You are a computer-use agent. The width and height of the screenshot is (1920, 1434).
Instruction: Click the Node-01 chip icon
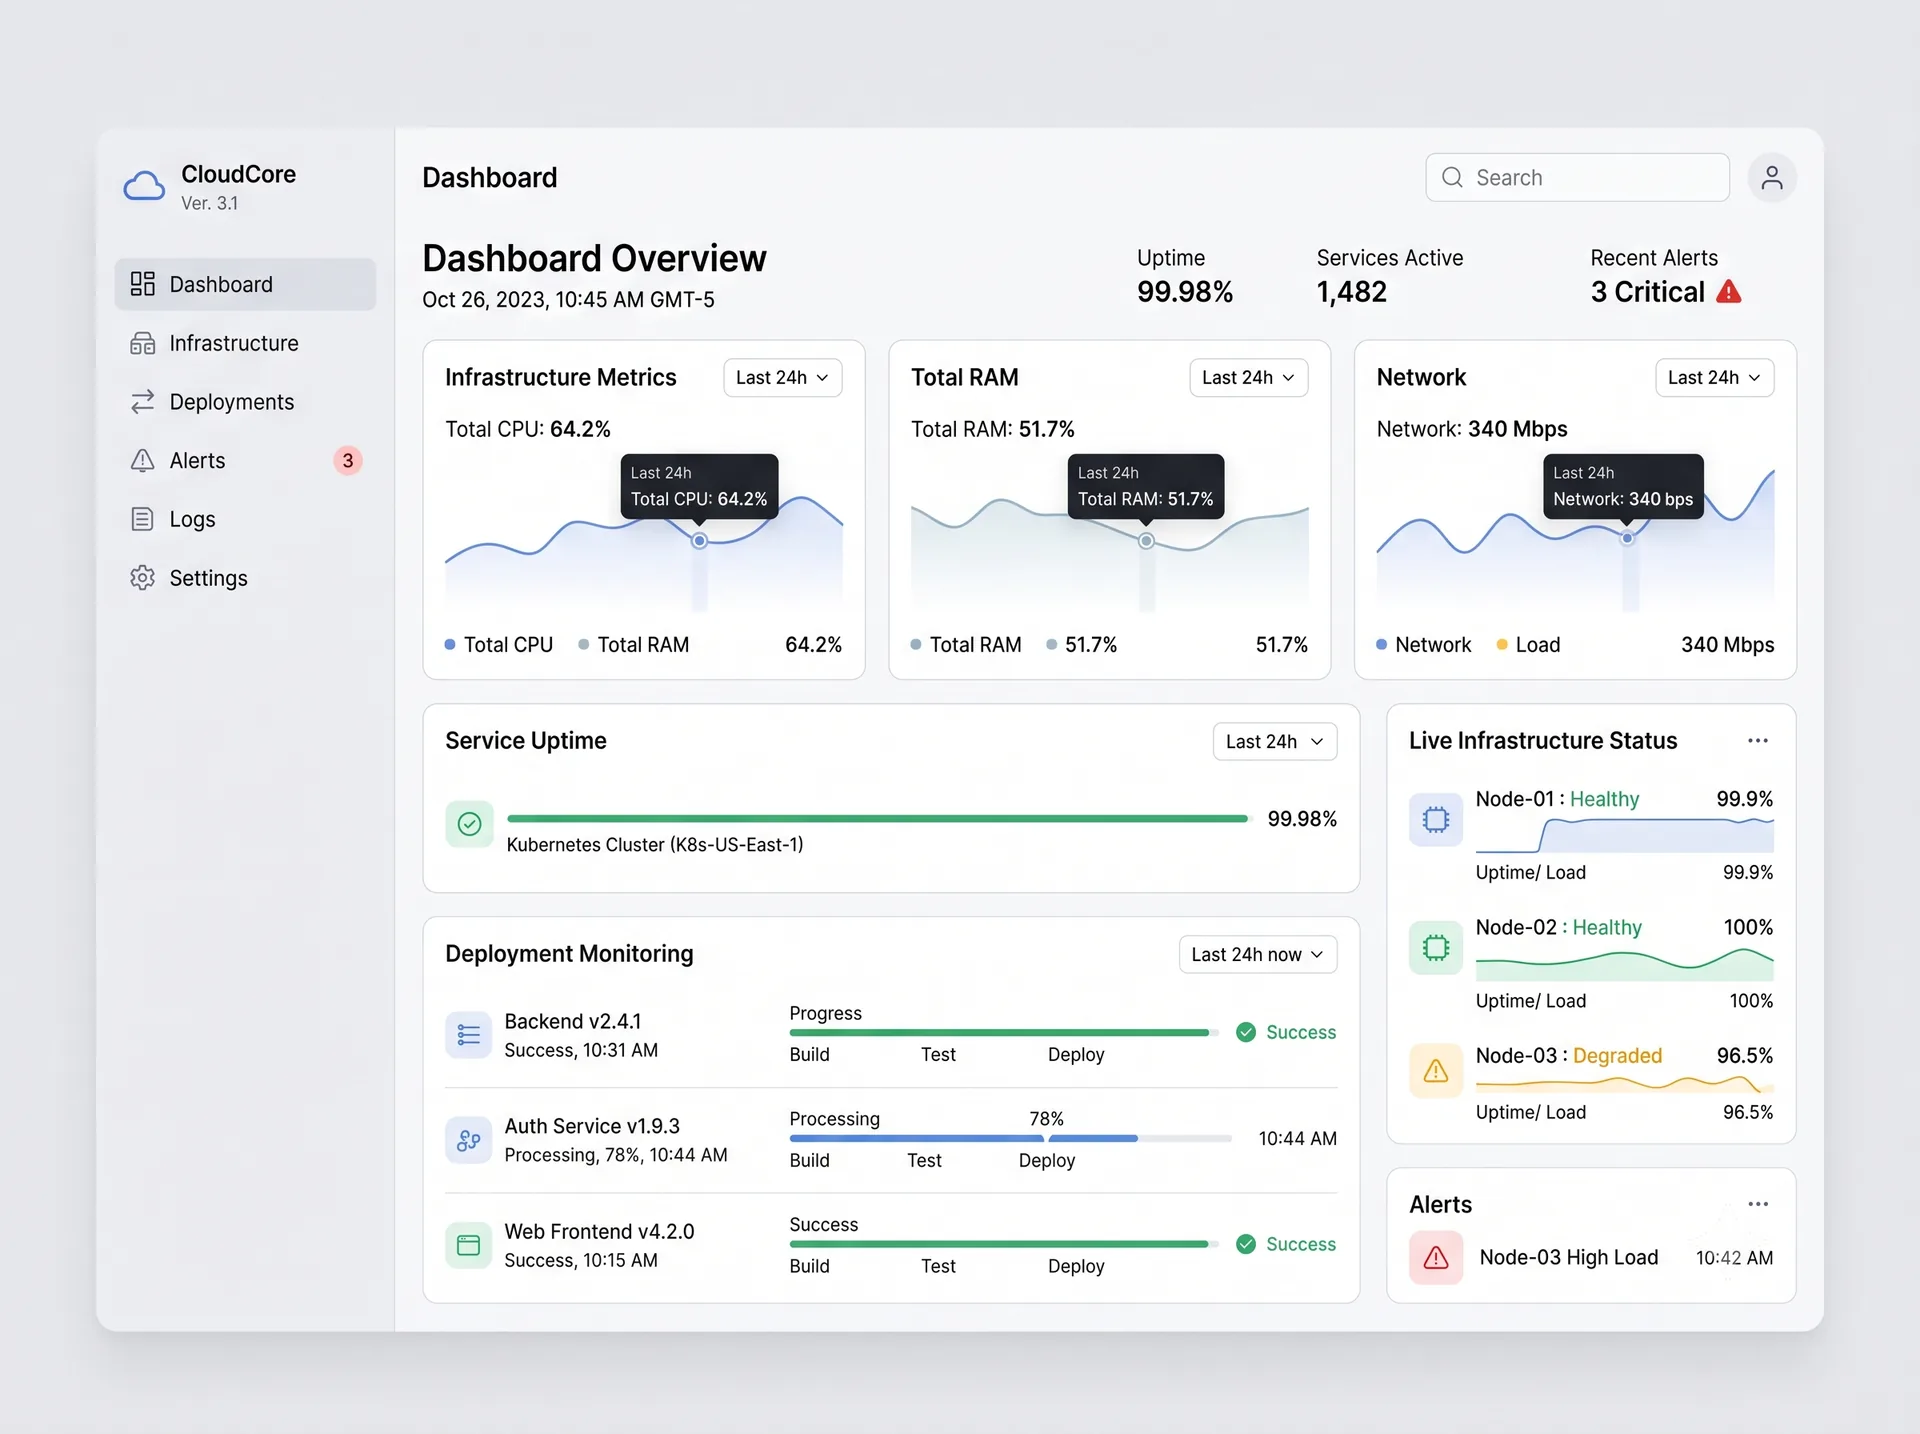click(1436, 820)
